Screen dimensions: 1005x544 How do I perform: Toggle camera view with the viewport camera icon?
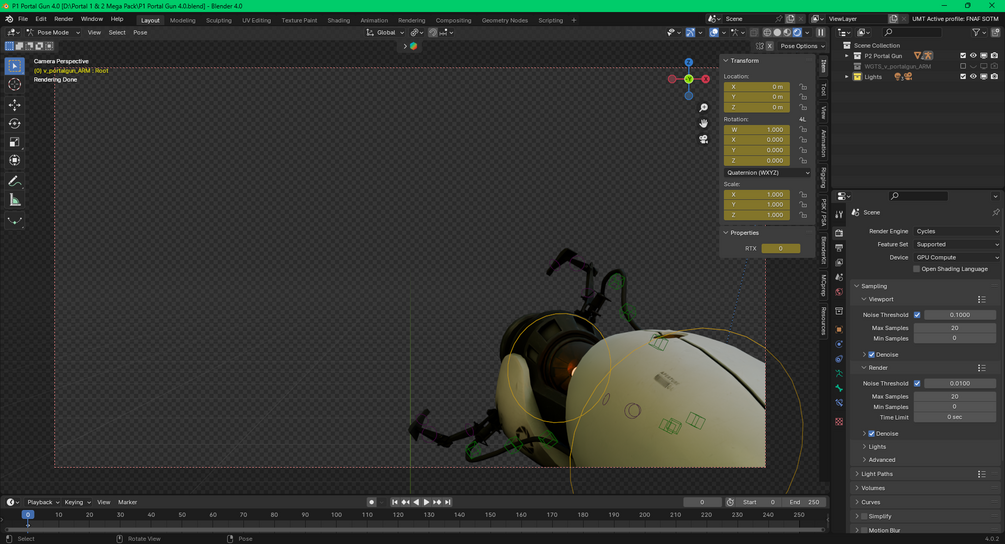pos(703,139)
